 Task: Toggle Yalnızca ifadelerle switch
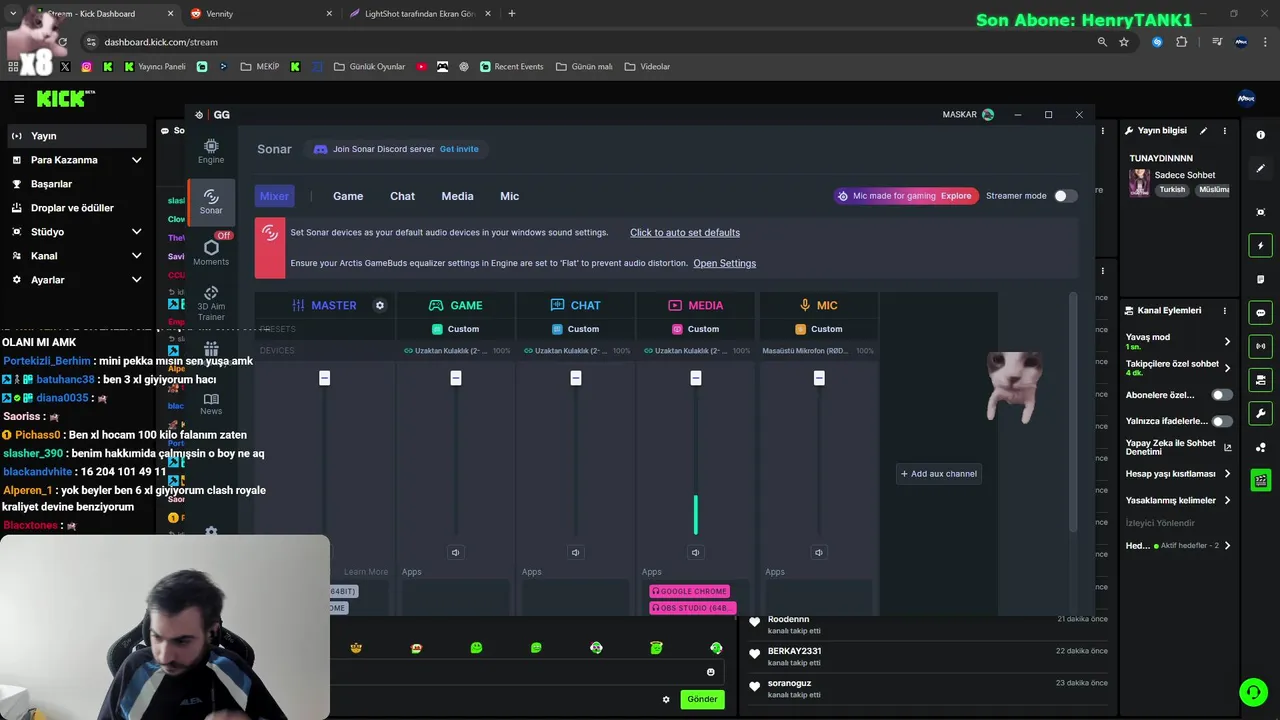click(x=1222, y=421)
